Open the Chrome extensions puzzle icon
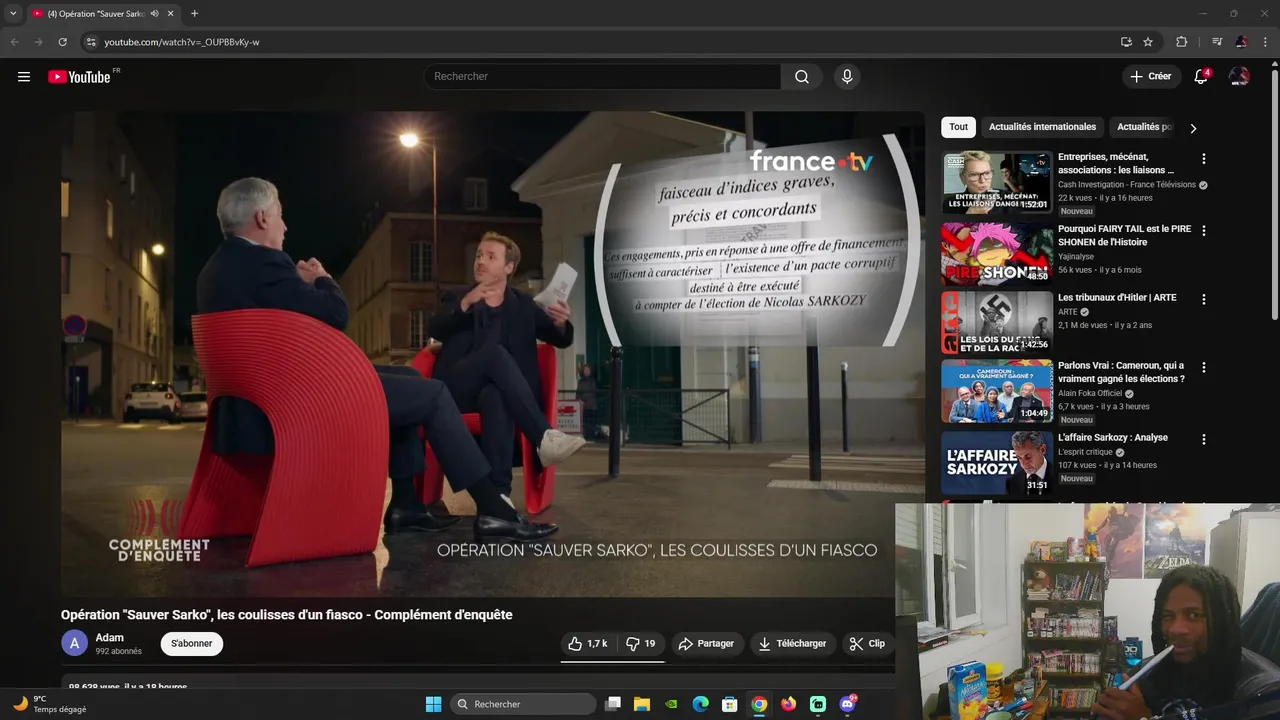The width and height of the screenshot is (1280, 720). 1181,42
